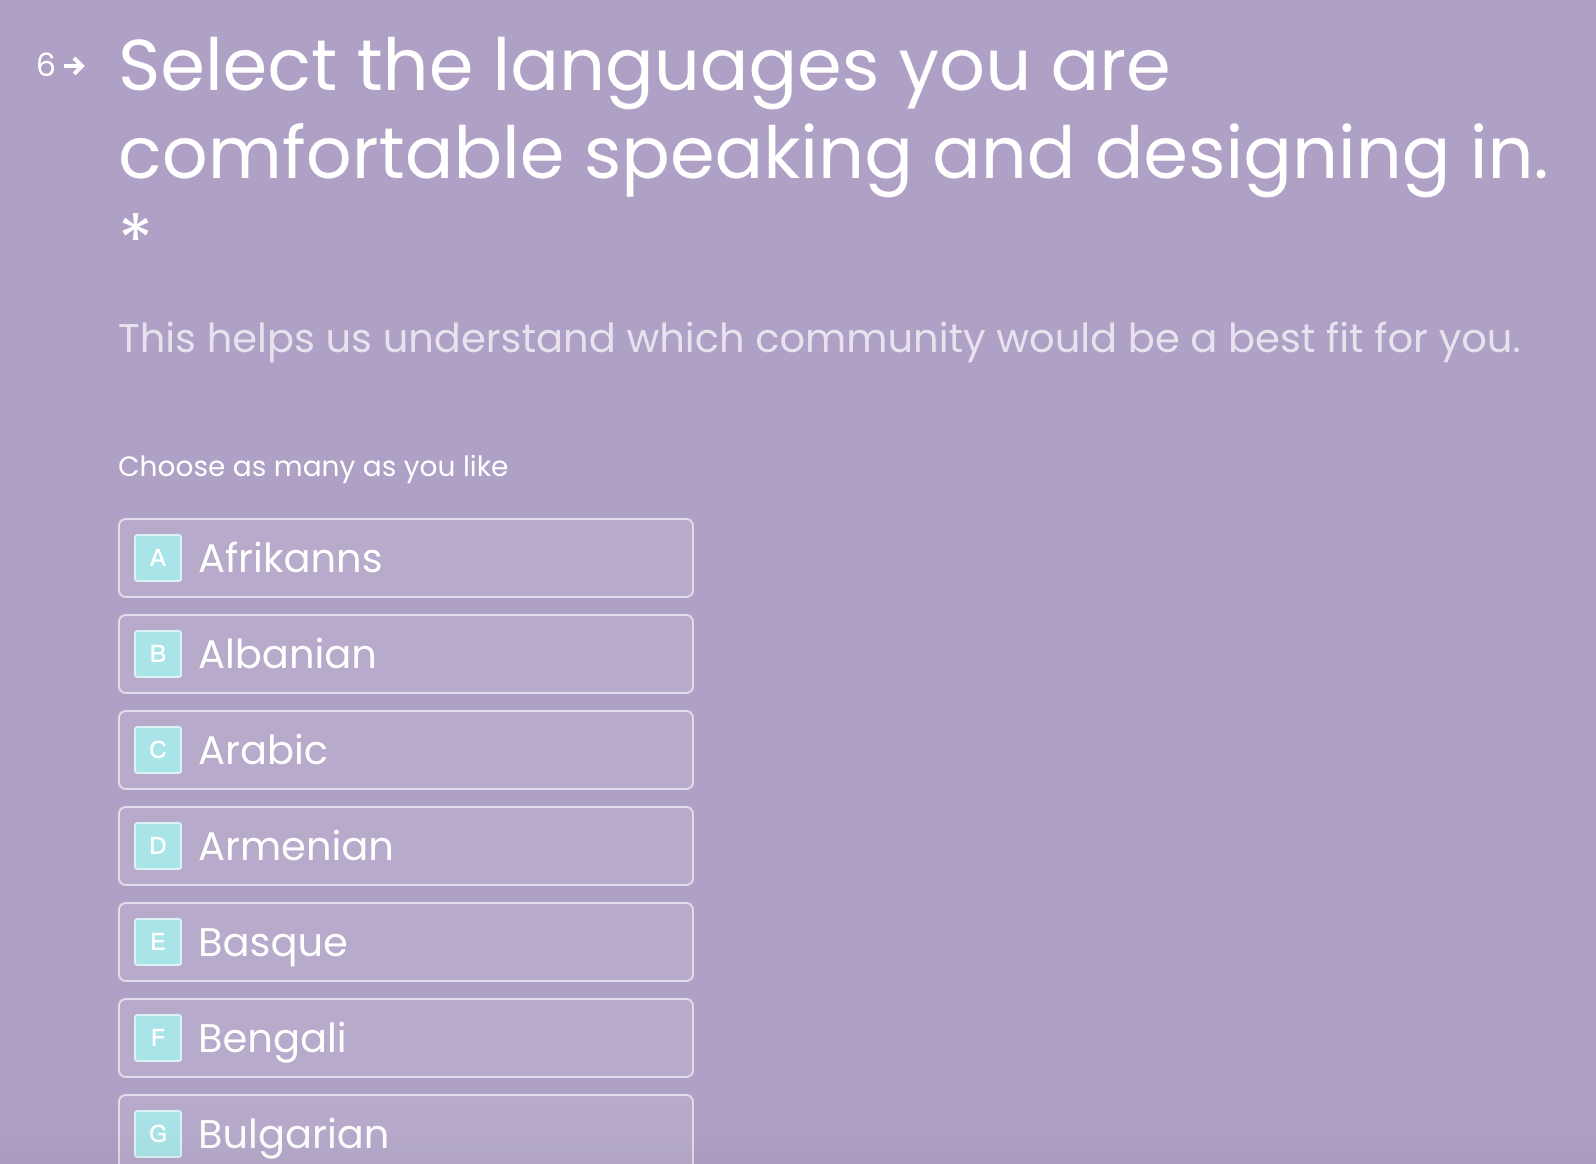
Task: Click the F key badge for Bengali
Action: 158,1038
